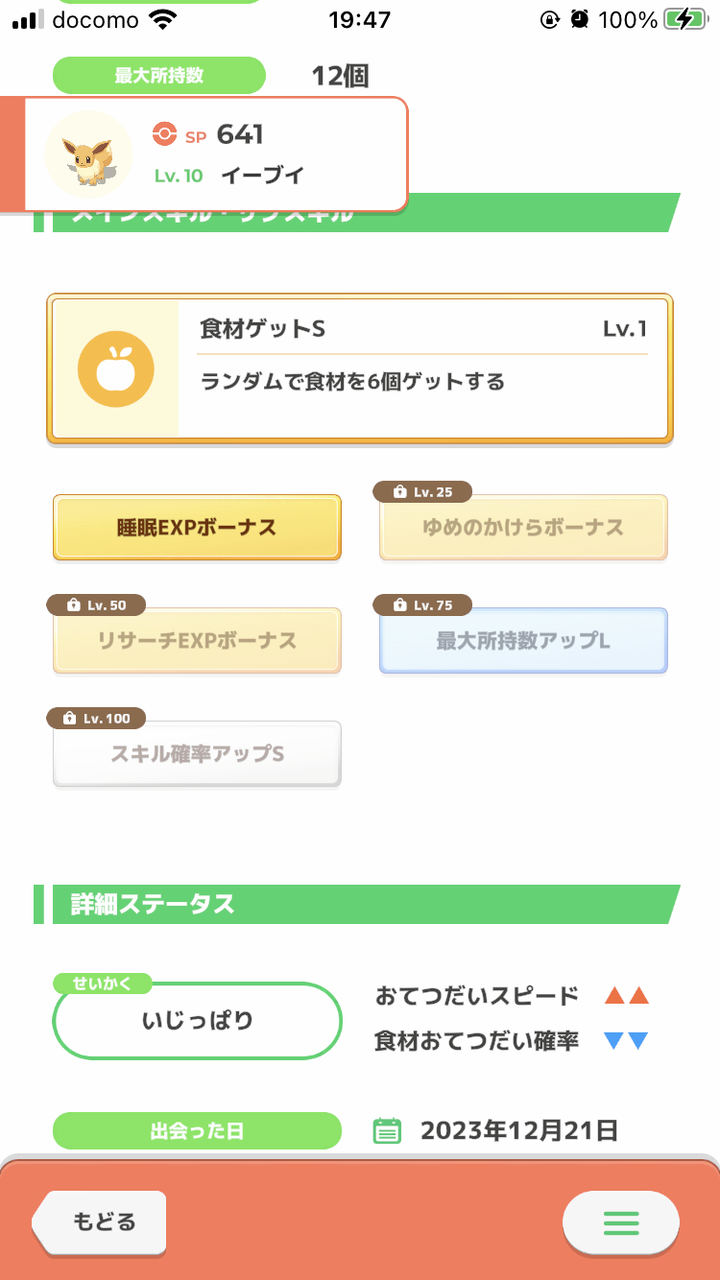Tap the 最大所持数 green label
This screenshot has width=720, height=1280.
159,75
